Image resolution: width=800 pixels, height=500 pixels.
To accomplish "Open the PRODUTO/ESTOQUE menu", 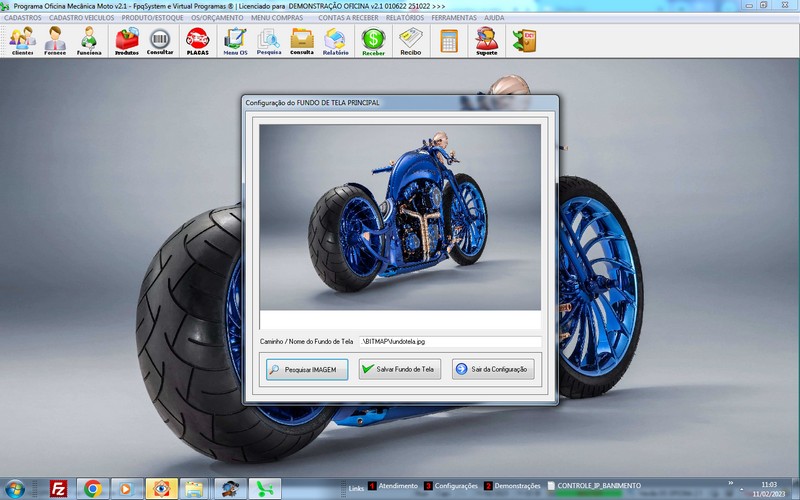I will tap(152, 17).
